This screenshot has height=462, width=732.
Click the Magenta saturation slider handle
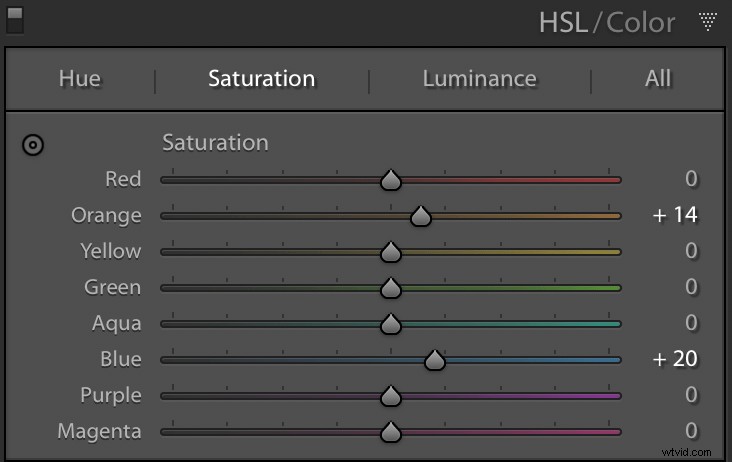point(391,432)
